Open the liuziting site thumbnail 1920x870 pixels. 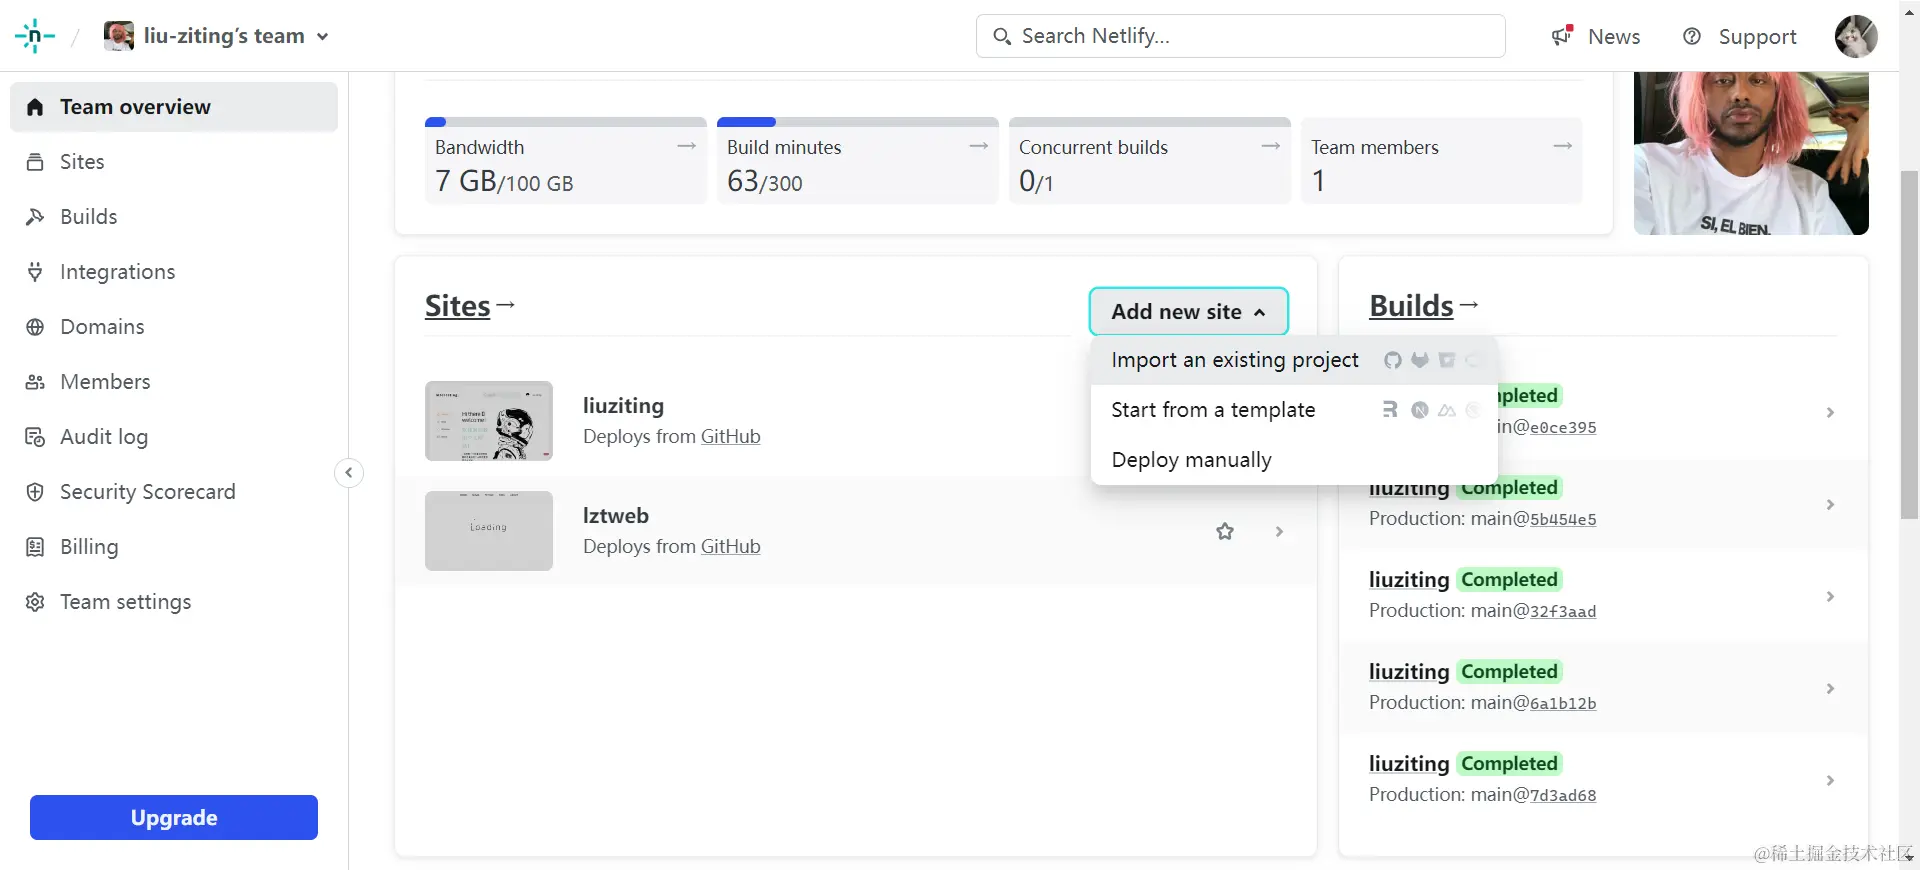tap(489, 421)
